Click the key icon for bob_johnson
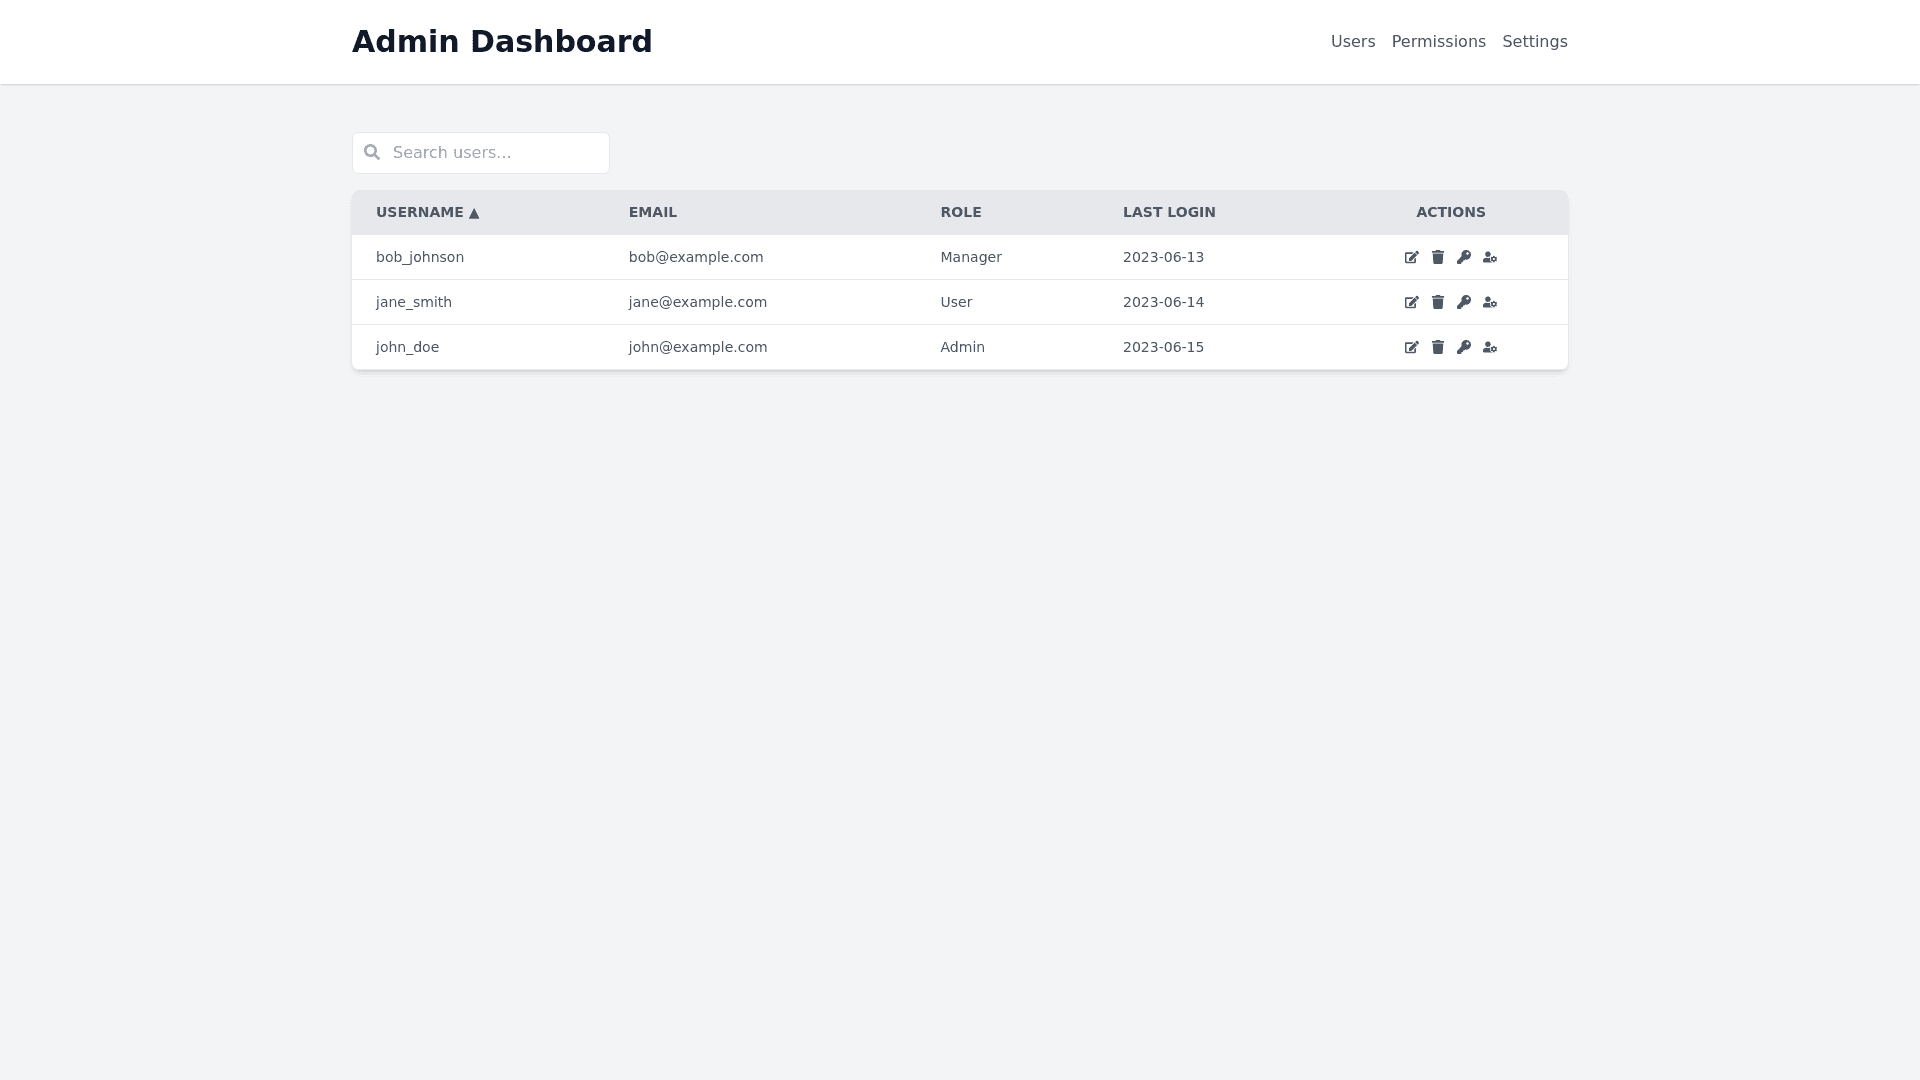 [x=1463, y=257]
